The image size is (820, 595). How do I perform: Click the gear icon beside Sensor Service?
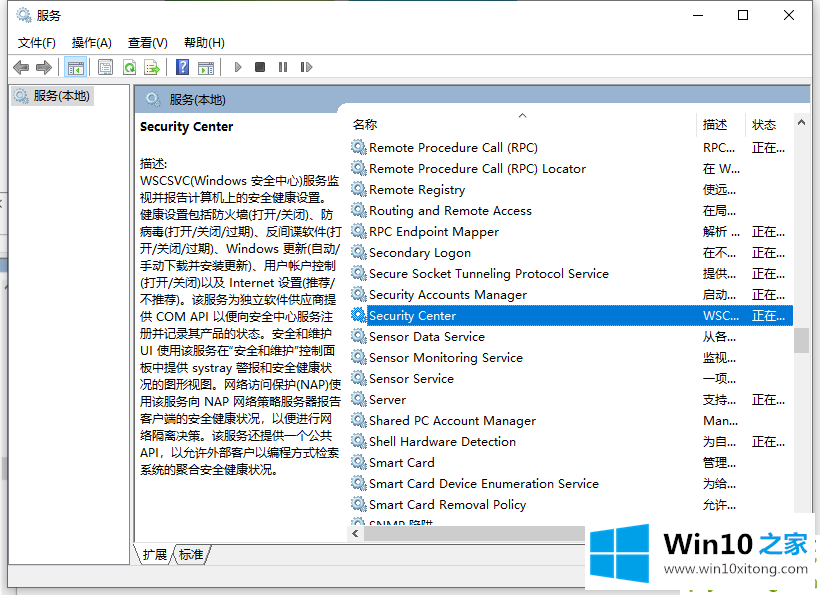click(x=359, y=379)
